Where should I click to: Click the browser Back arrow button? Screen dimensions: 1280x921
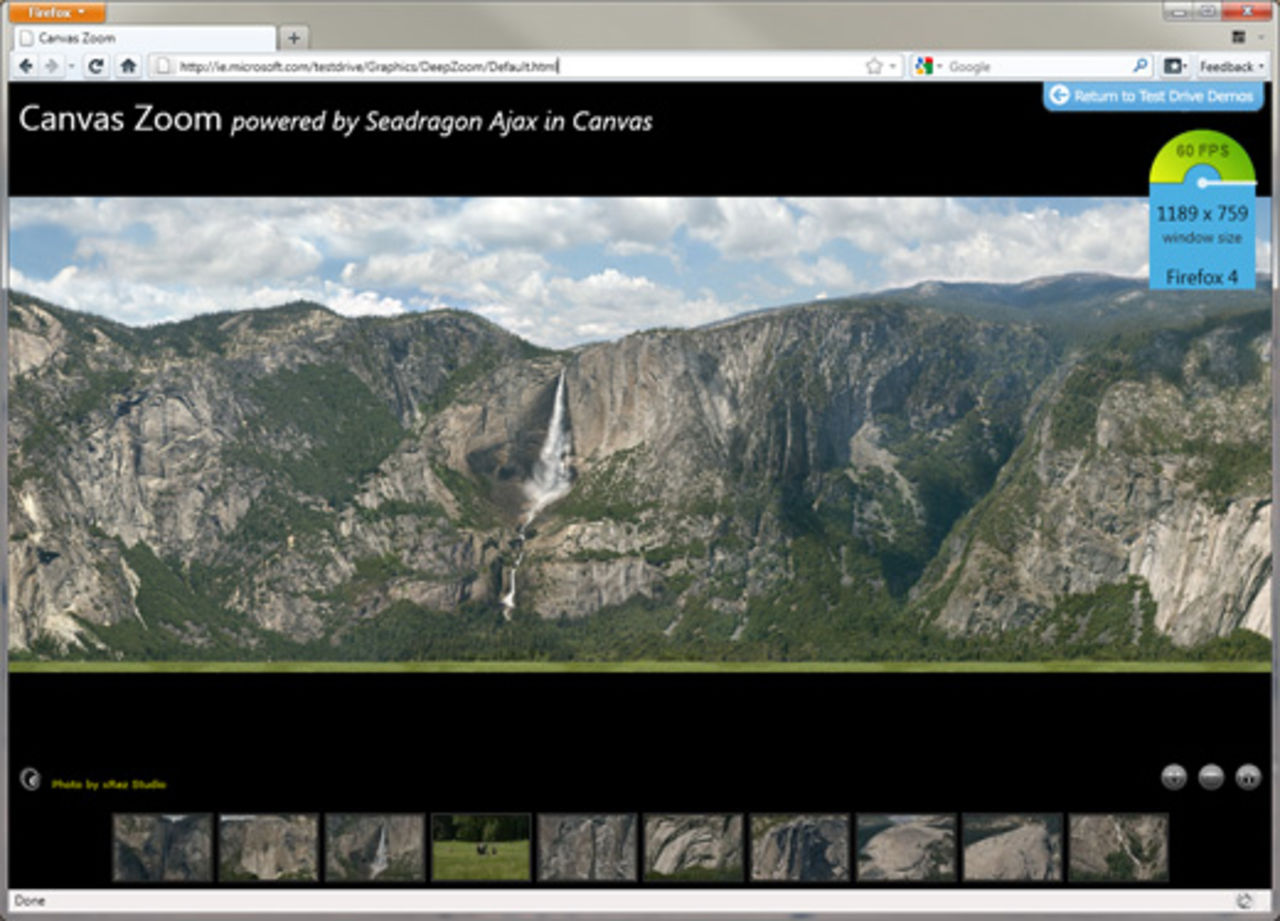(x=26, y=66)
